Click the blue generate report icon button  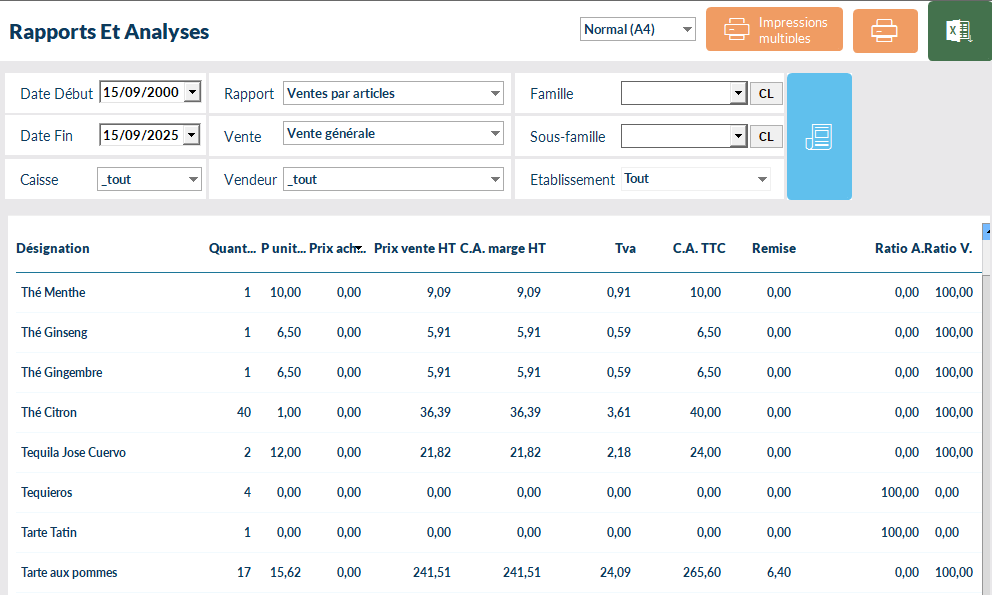tap(819, 137)
